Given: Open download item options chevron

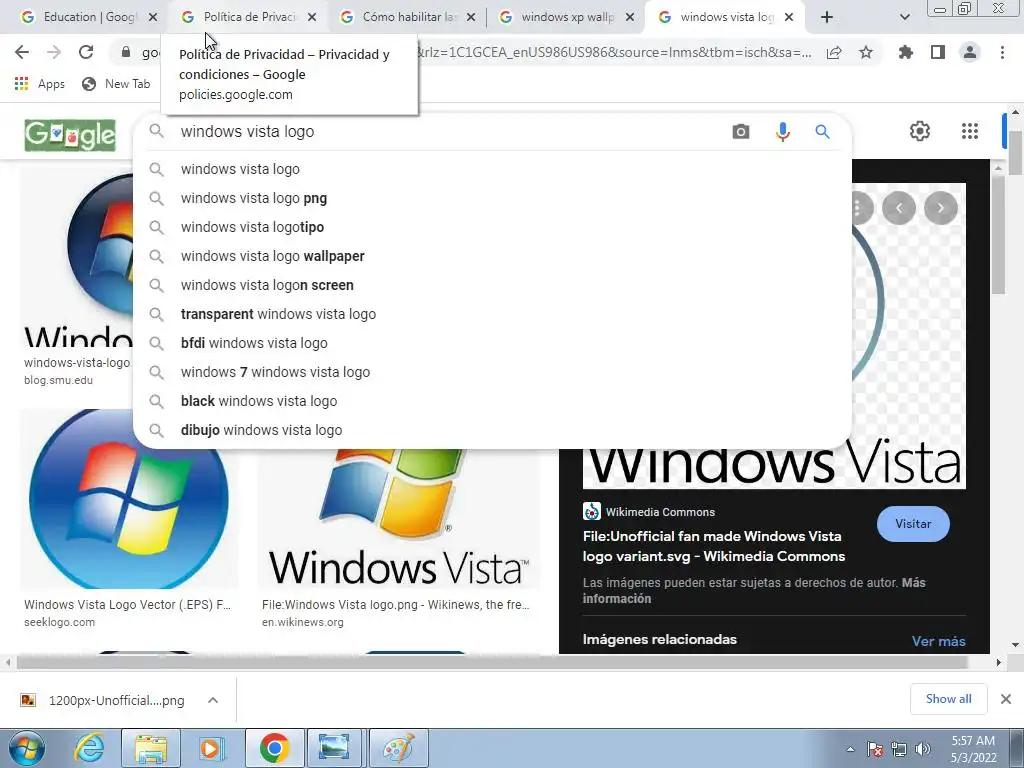Looking at the screenshot, I should [213, 700].
